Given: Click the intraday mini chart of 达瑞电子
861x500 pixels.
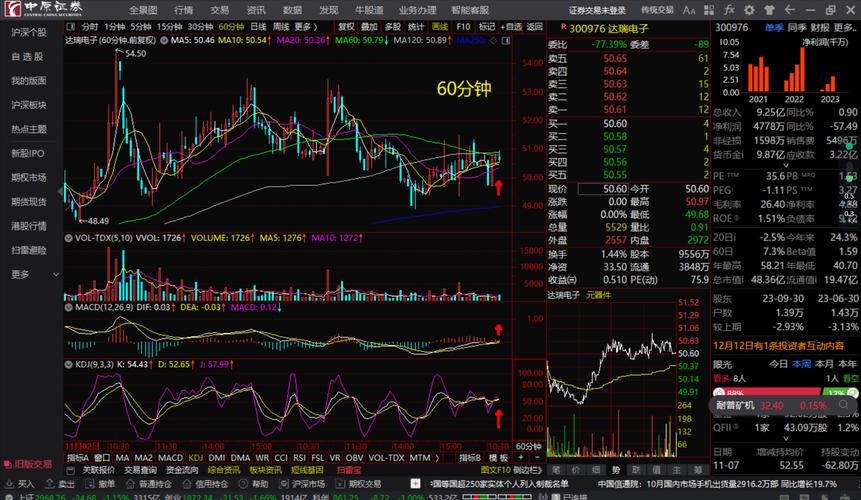Looking at the screenshot, I should coord(611,379).
